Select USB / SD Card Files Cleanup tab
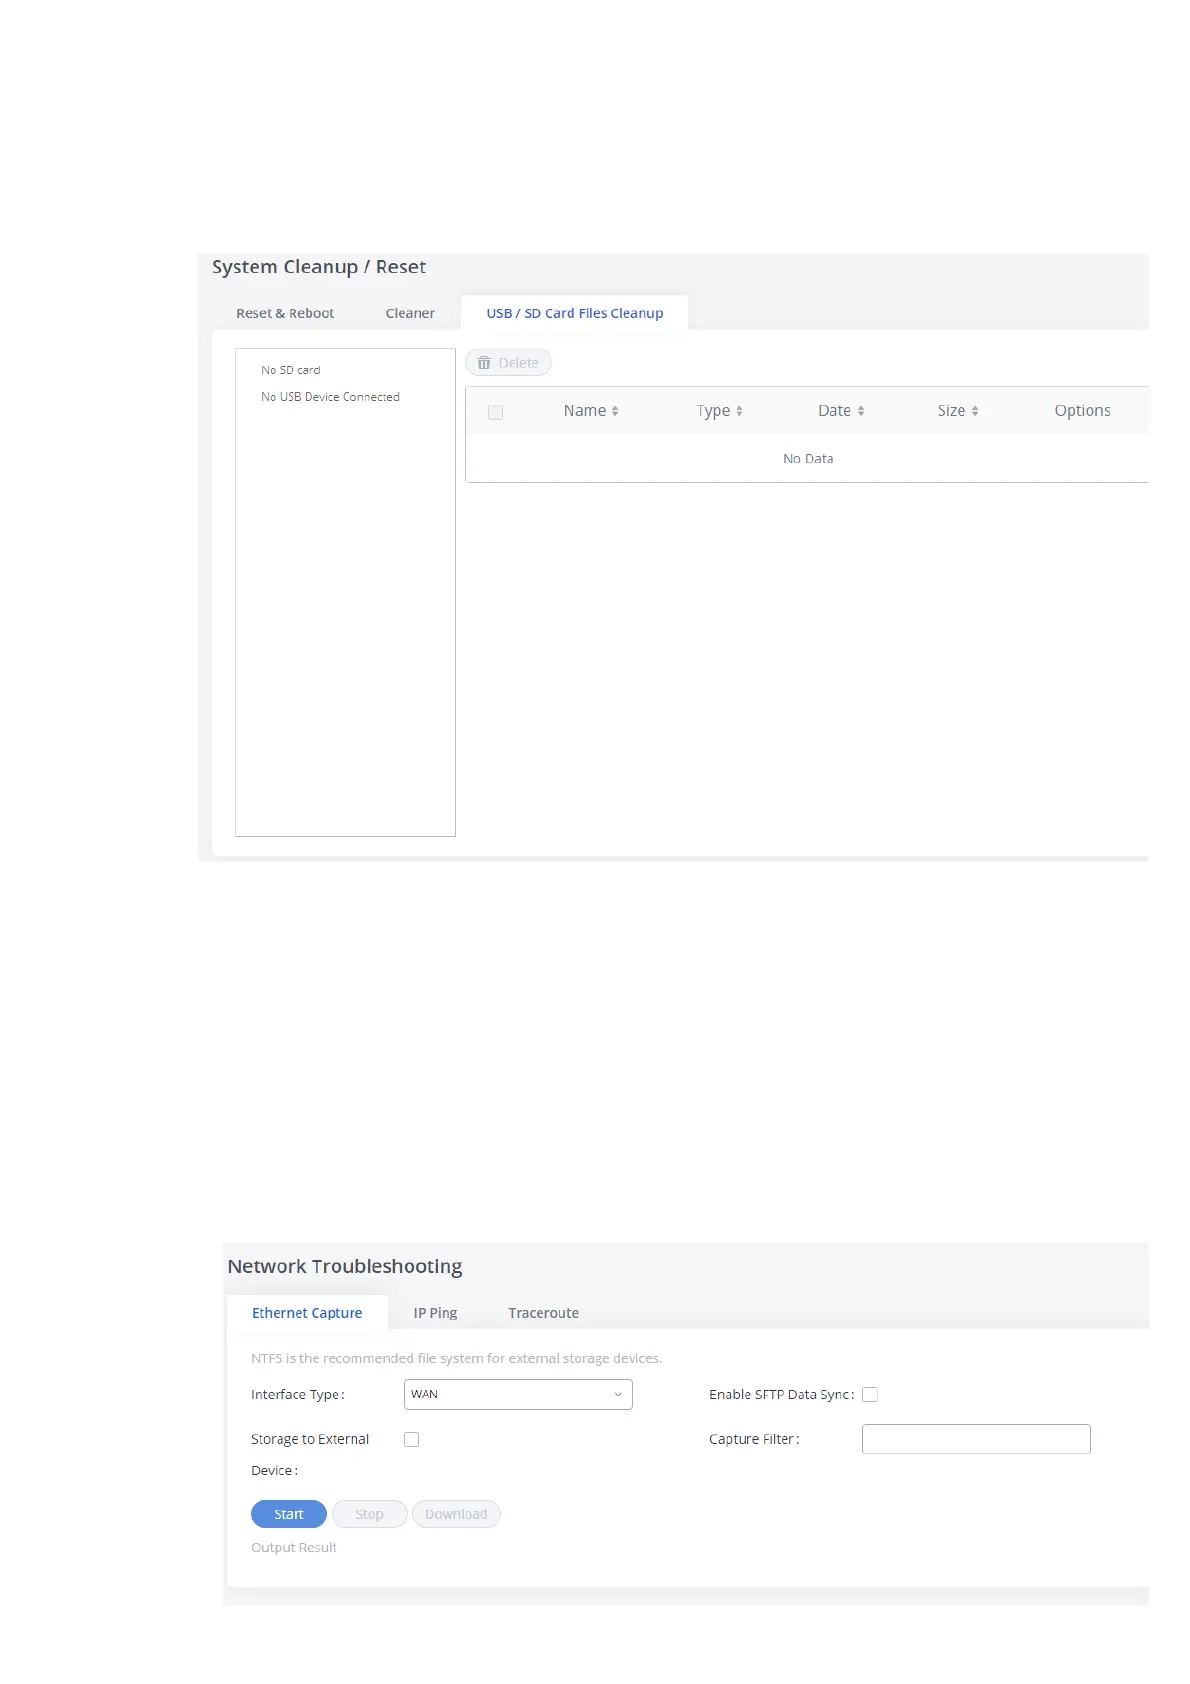This screenshot has width=1190, height=1684. tap(575, 313)
